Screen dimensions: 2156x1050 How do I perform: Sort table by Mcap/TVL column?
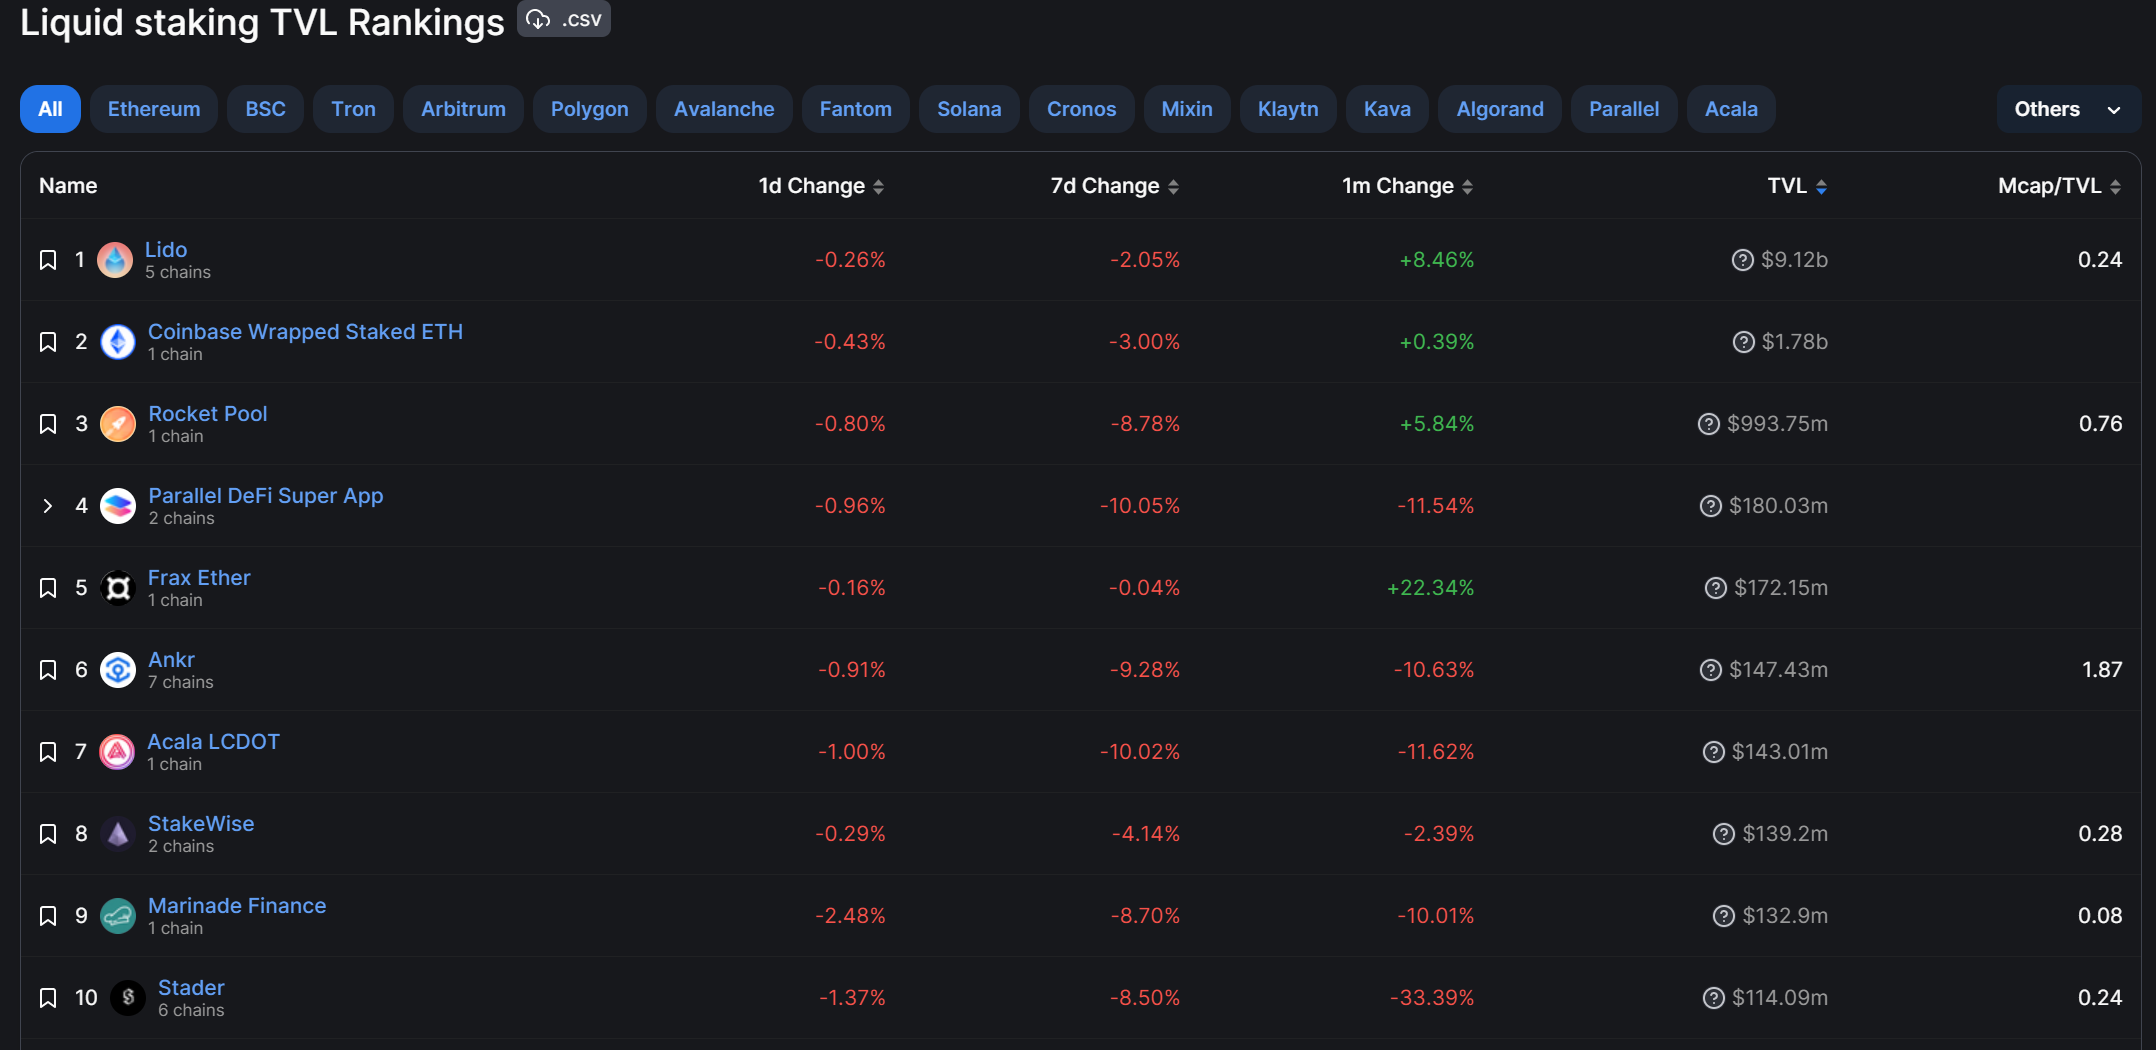[x=2059, y=186]
